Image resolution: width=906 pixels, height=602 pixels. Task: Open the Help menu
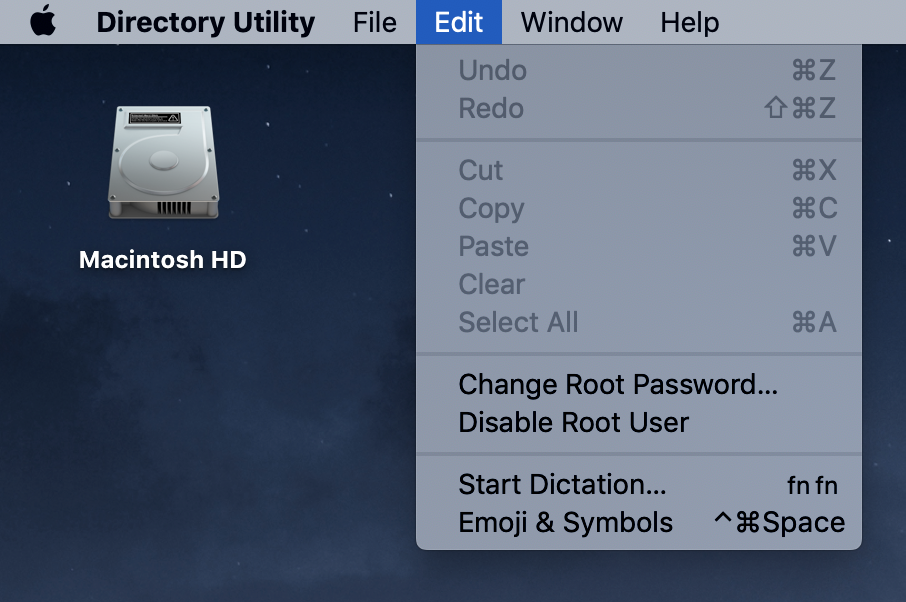689,22
